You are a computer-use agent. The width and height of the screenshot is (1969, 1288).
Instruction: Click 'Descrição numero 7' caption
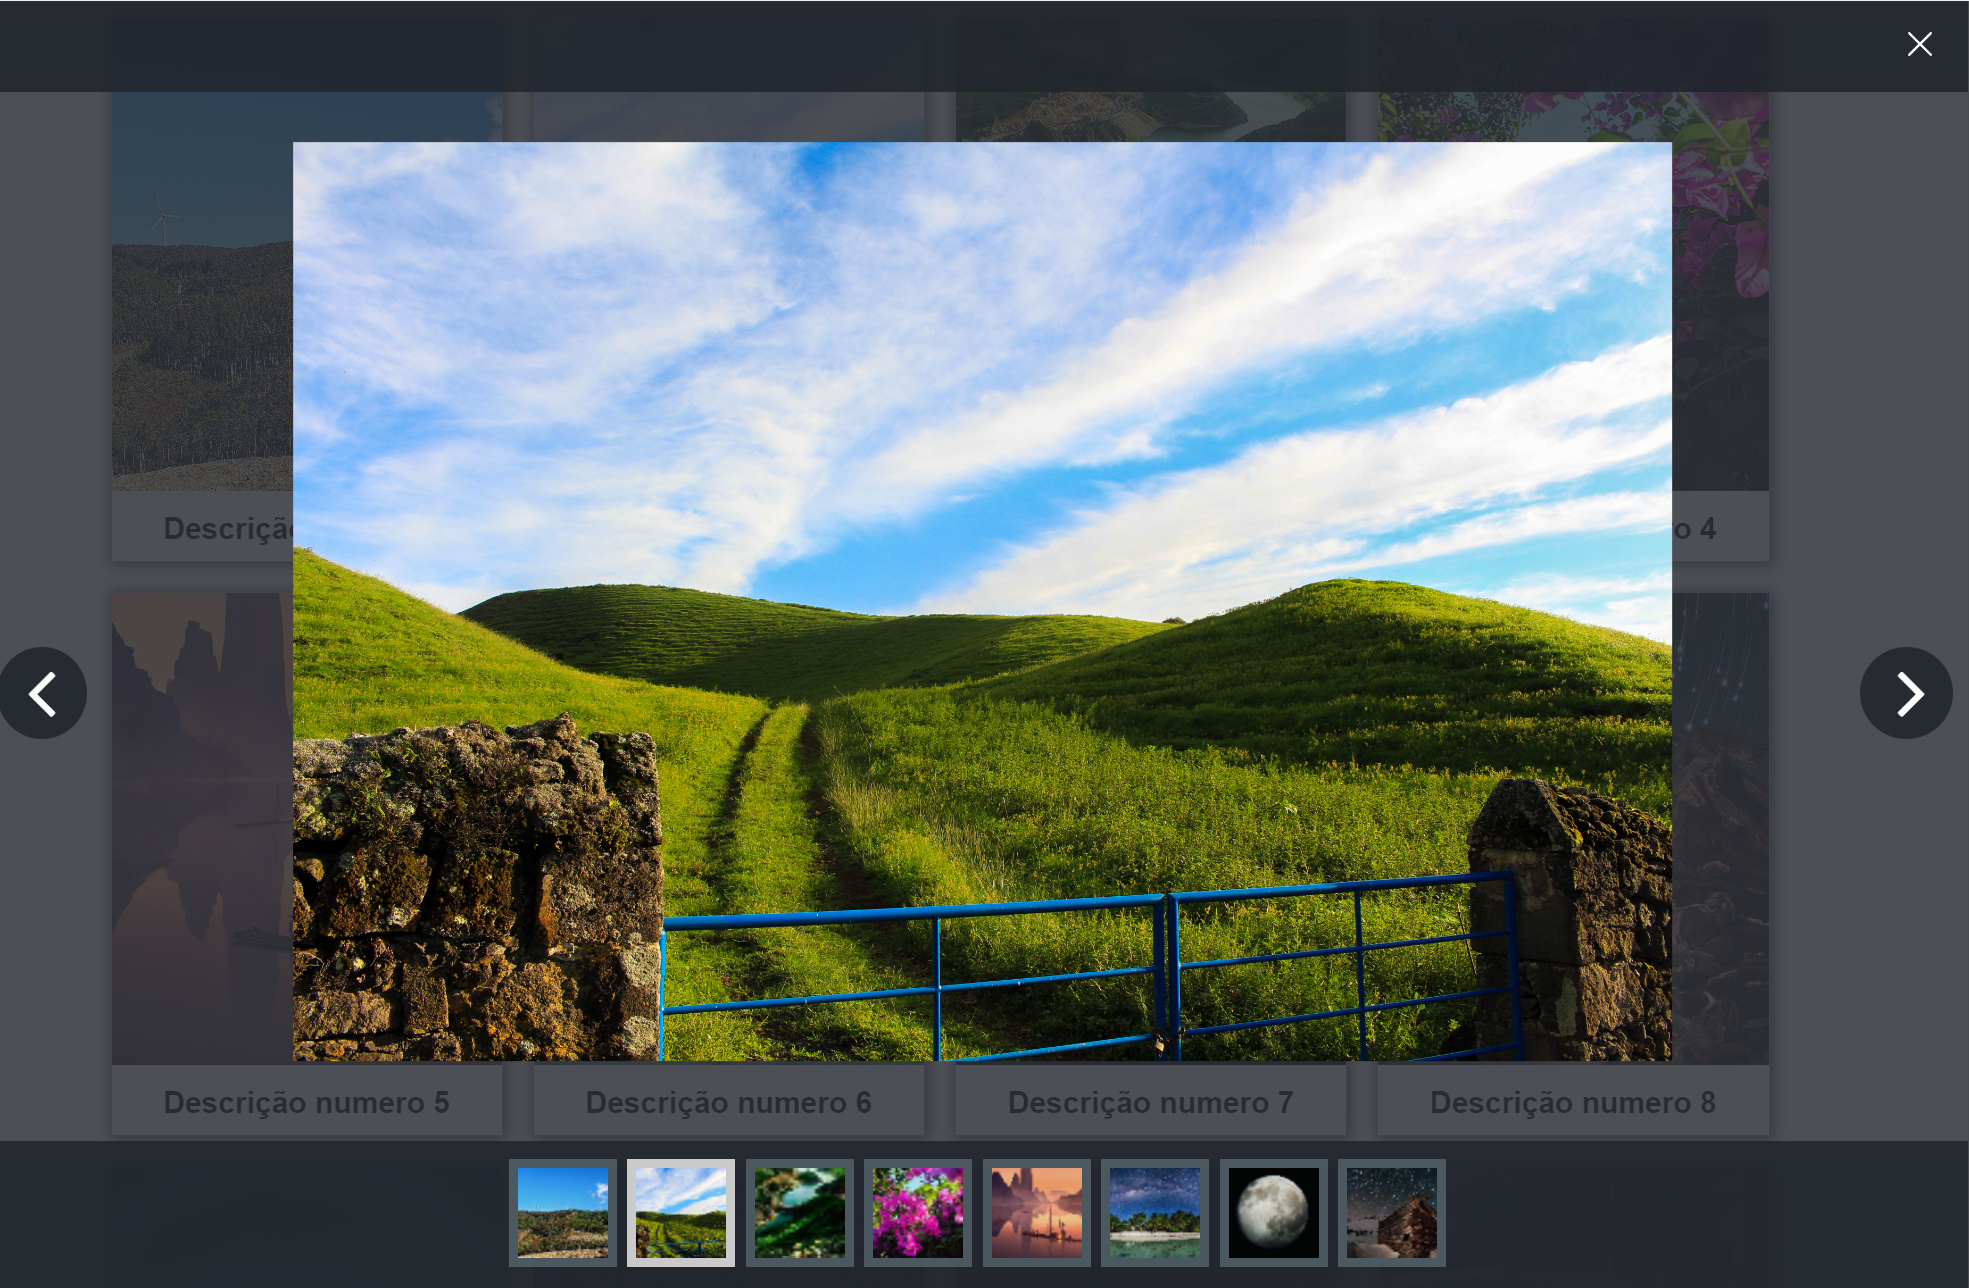(x=1151, y=1102)
